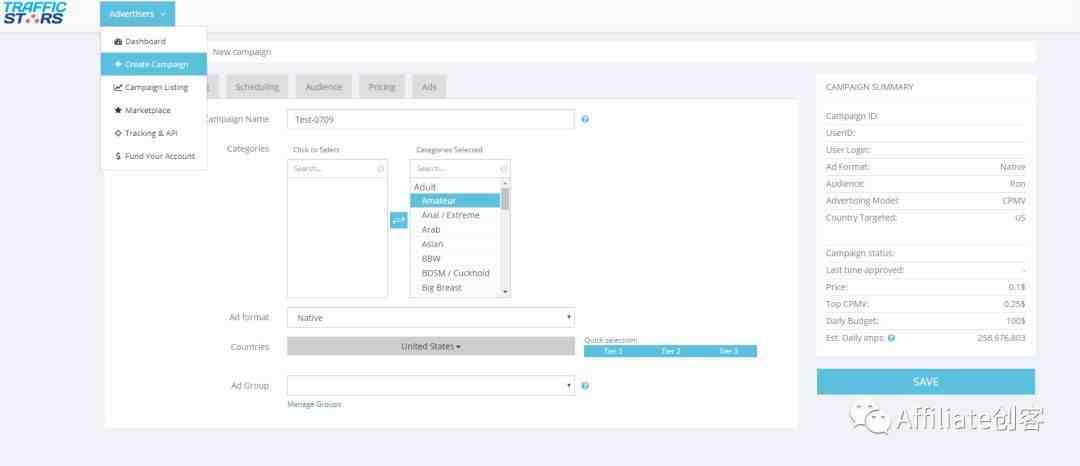The image size is (1080, 466).
Task: Click the TrafficStars logo
Action: [x=35, y=12]
